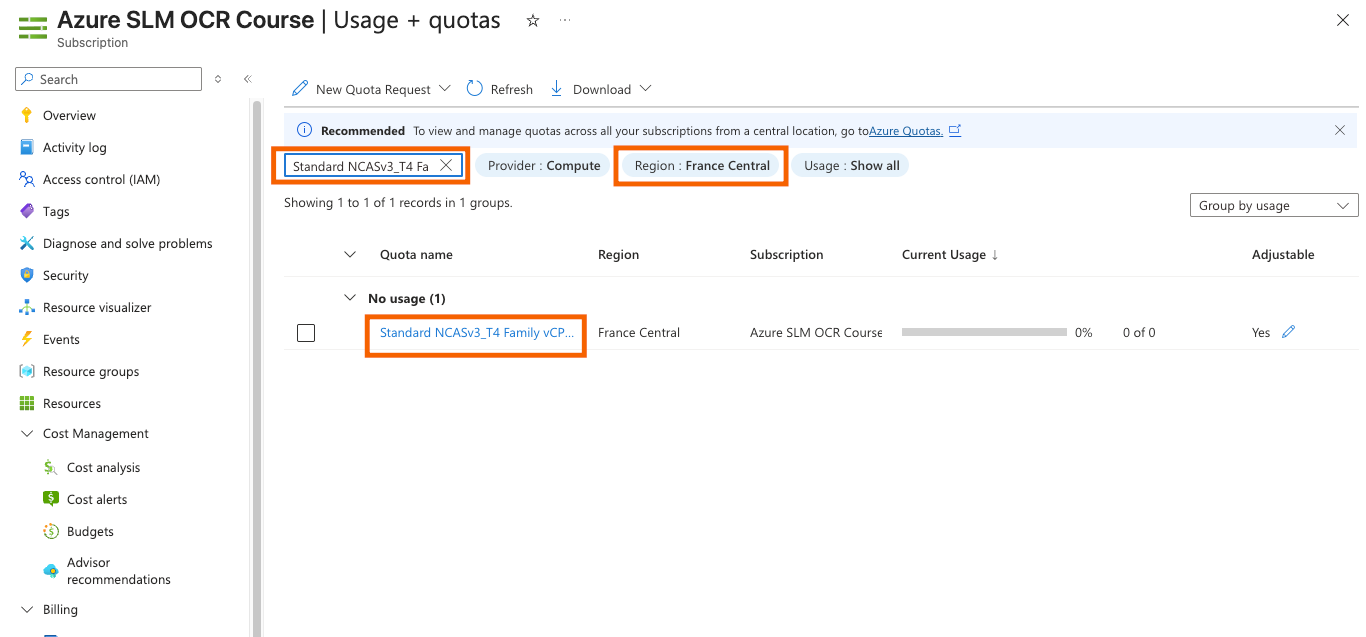The height and width of the screenshot is (637, 1366).
Task: Toggle the header chevron to collapse all groups
Action: 349,254
